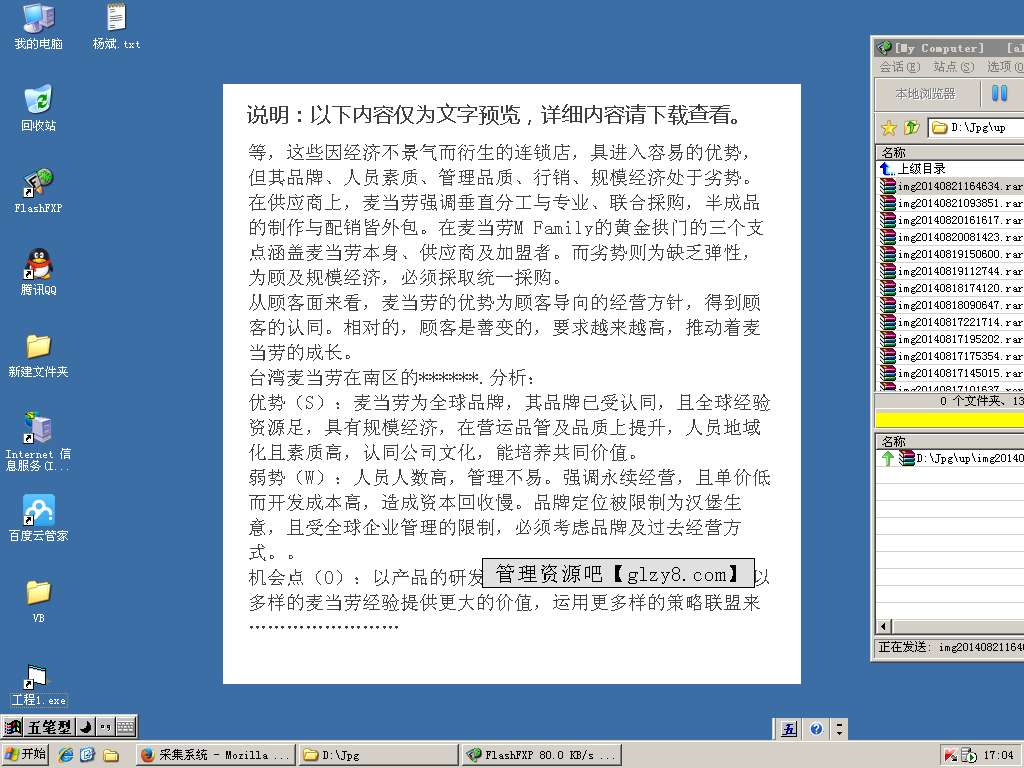This screenshot has height=768, width=1024.
Task: Click the 正在发送 status bar text
Action: 950,647
